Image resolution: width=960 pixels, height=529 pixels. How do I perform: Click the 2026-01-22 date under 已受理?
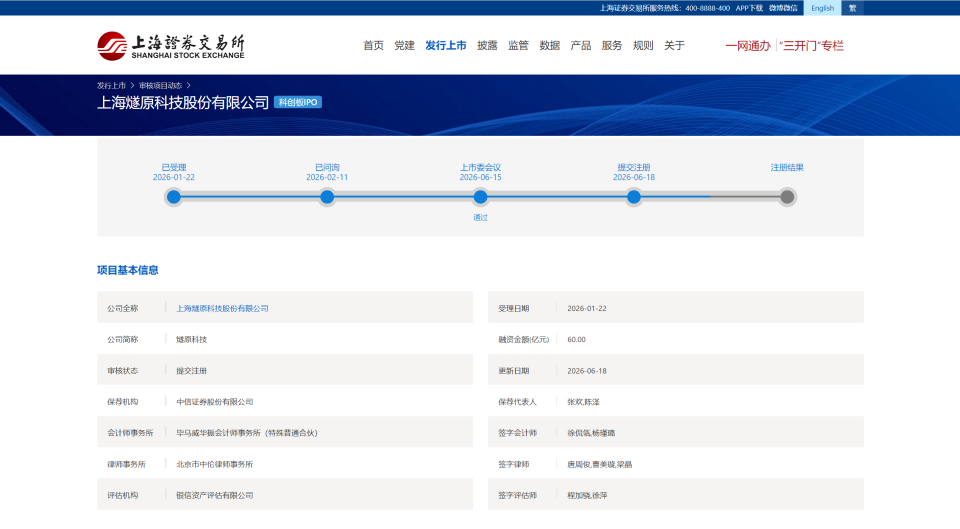pyautogui.click(x=174, y=178)
